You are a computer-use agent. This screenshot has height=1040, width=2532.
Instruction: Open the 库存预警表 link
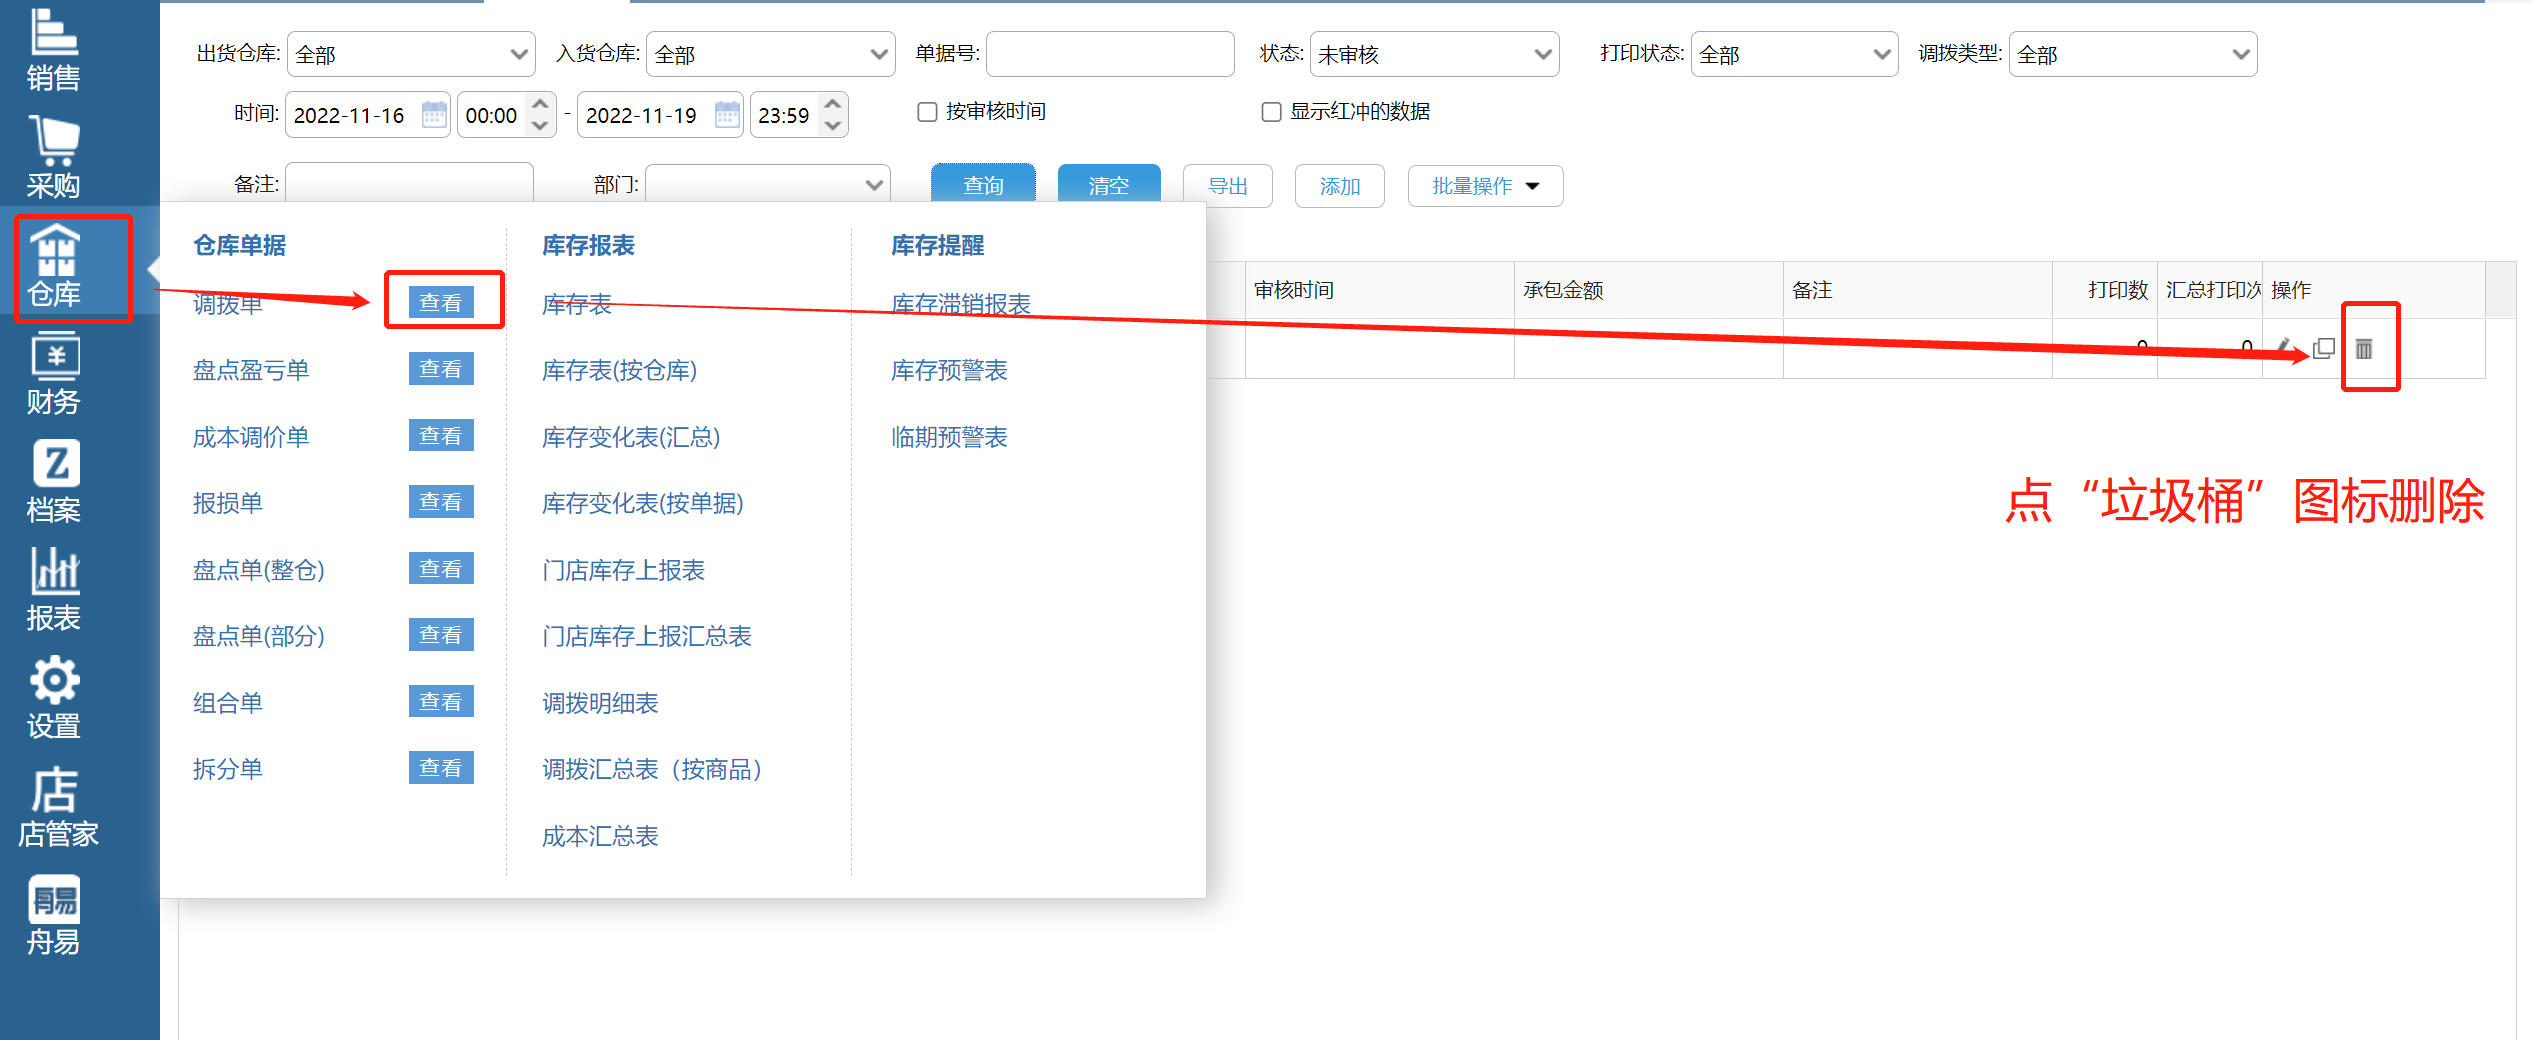point(949,370)
